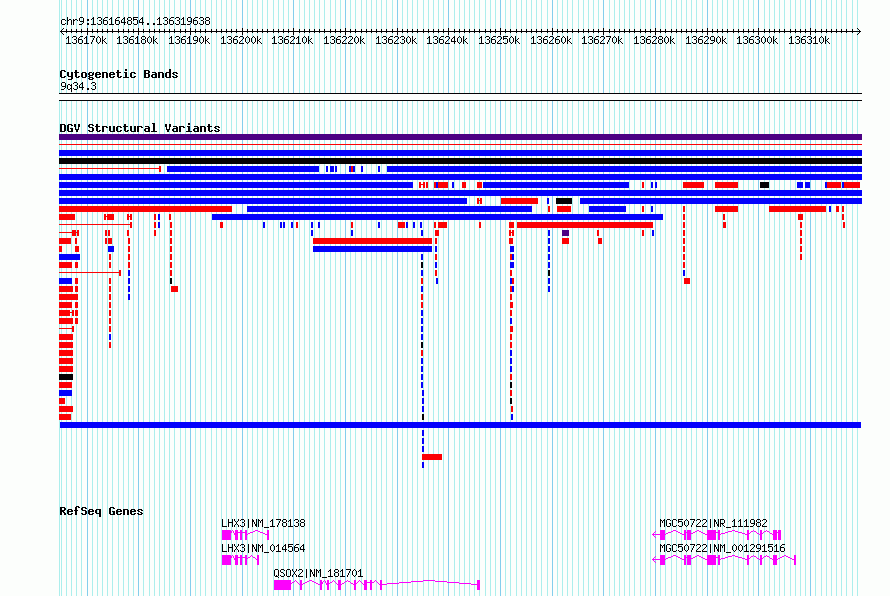Select the red variant bar near 136250k–136256k
This screenshot has width=890, height=596.
519,201
